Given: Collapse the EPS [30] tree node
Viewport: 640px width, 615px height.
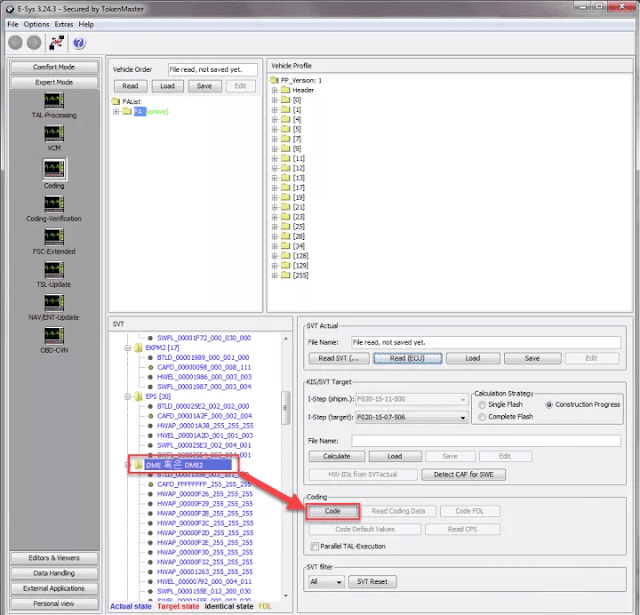Looking at the screenshot, I should click(x=127, y=396).
